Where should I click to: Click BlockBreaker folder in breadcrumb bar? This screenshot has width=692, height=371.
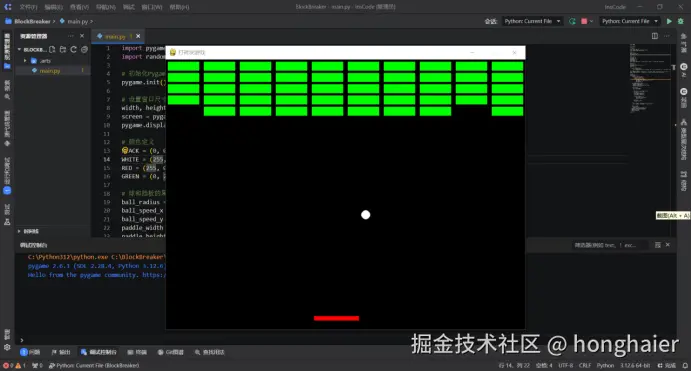(x=28, y=21)
